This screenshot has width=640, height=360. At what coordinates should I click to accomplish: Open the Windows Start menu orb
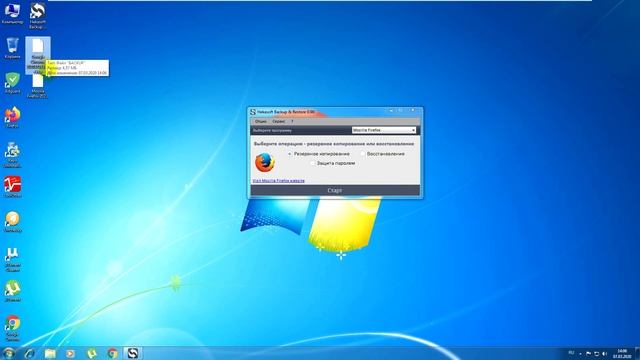coord(8,353)
